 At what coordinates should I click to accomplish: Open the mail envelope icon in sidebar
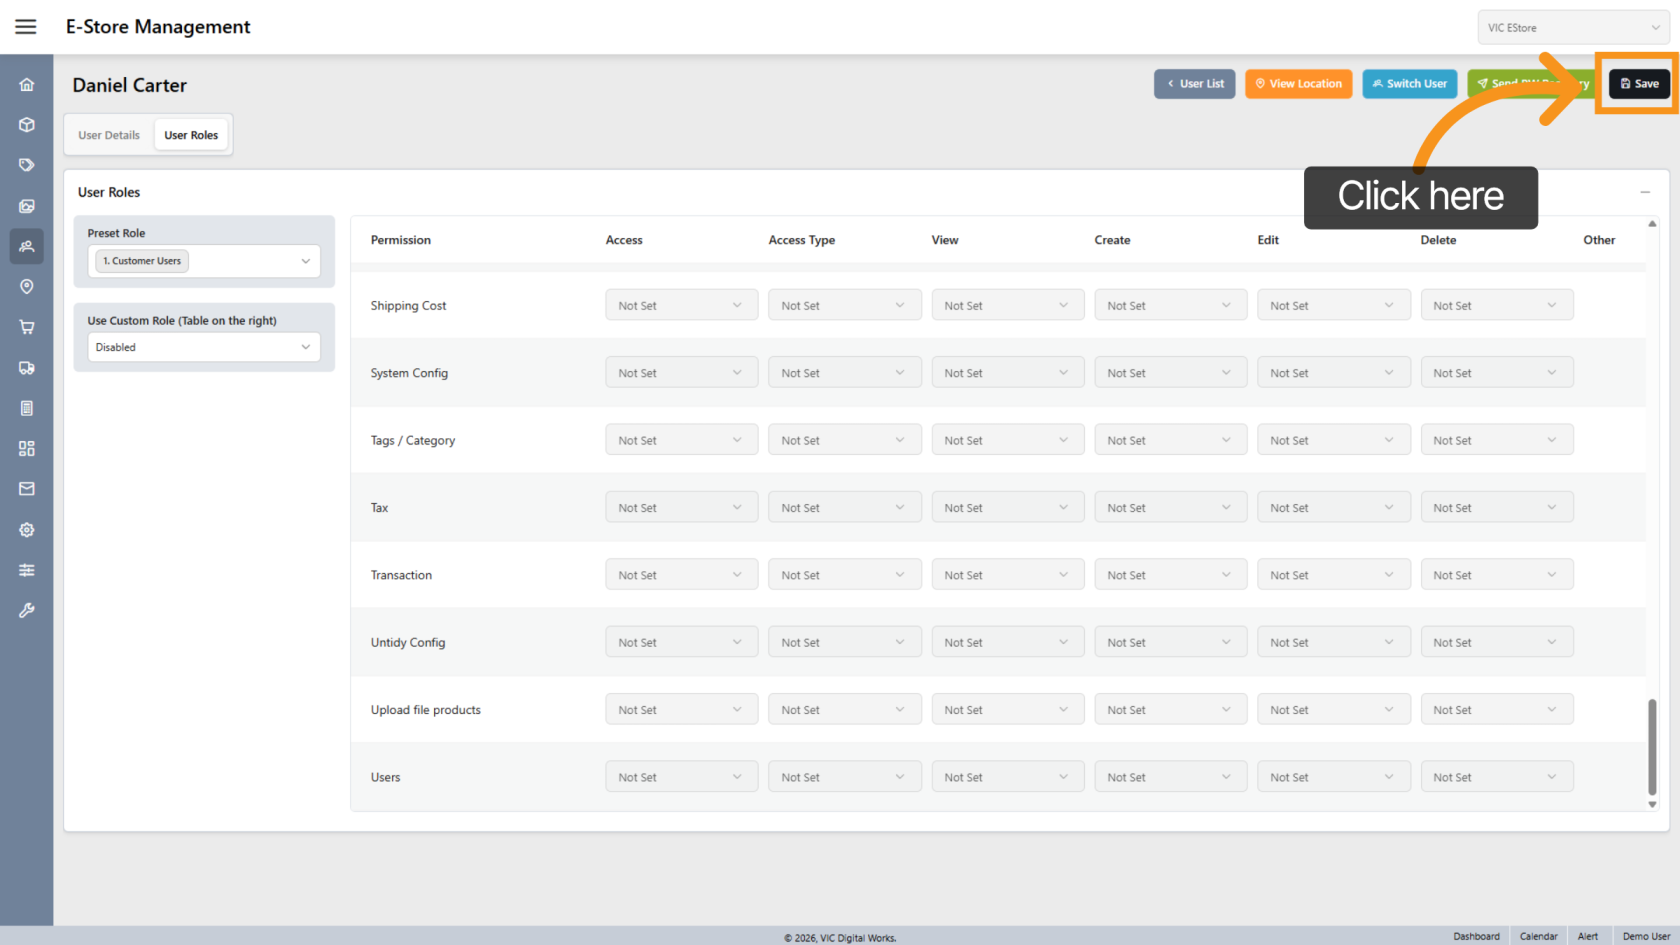pyautogui.click(x=27, y=489)
